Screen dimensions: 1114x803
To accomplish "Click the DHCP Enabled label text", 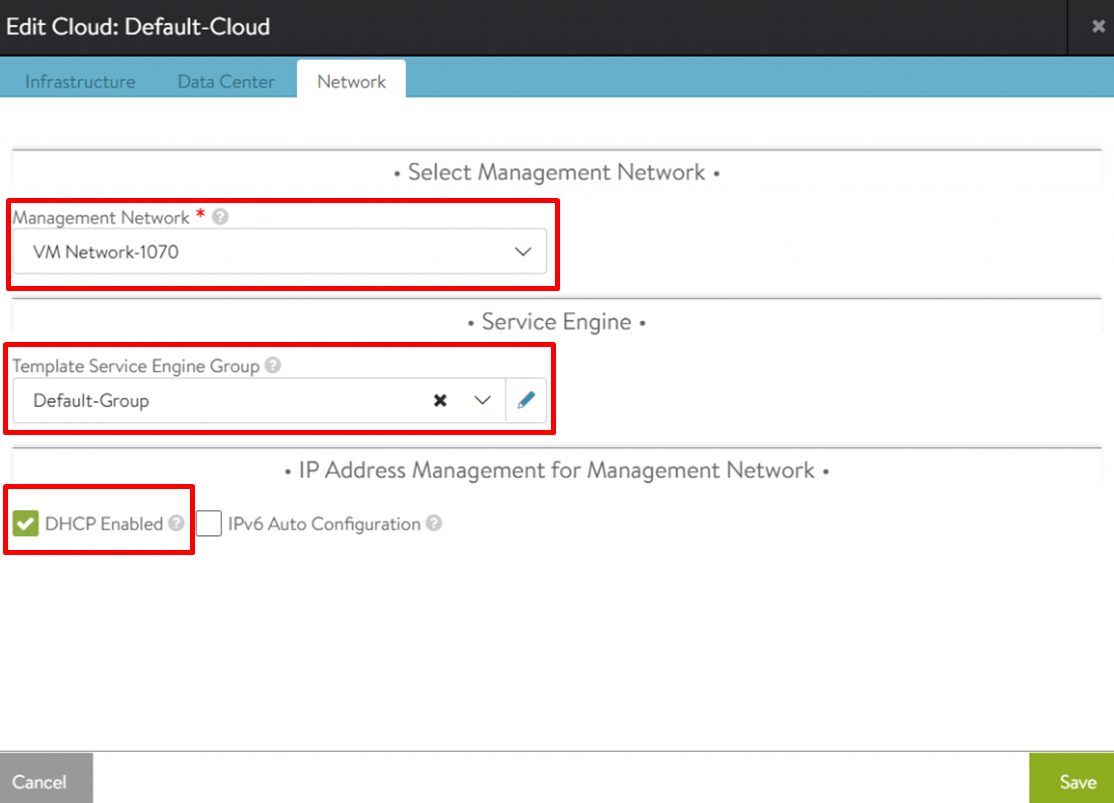I will pos(104,524).
